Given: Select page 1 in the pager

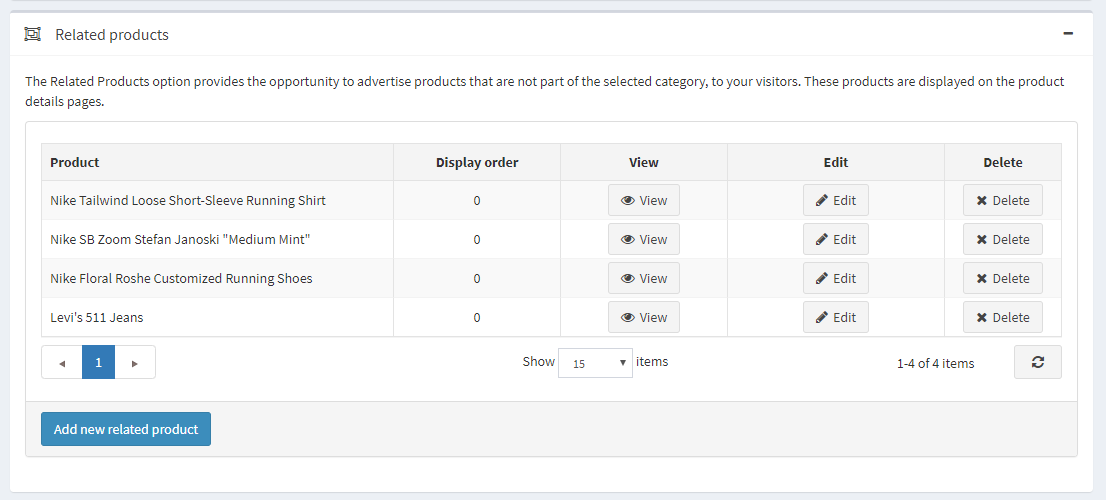Looking at the screenshot, I should 98,363.
